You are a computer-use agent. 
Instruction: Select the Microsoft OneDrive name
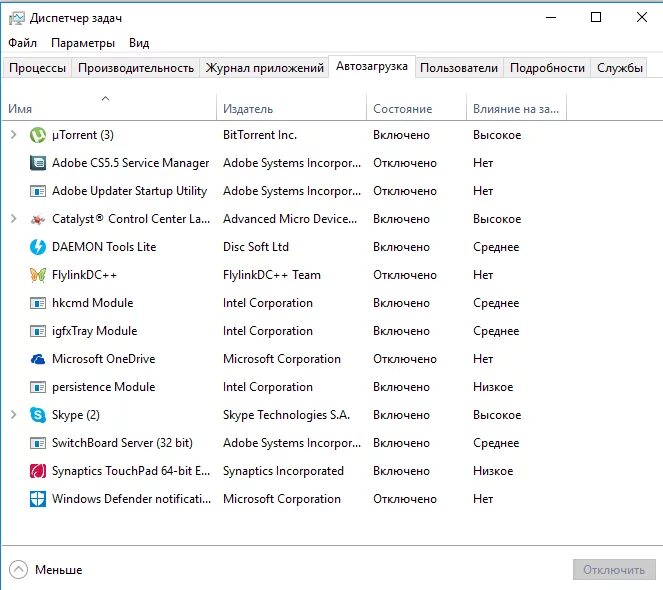point(104,359)
